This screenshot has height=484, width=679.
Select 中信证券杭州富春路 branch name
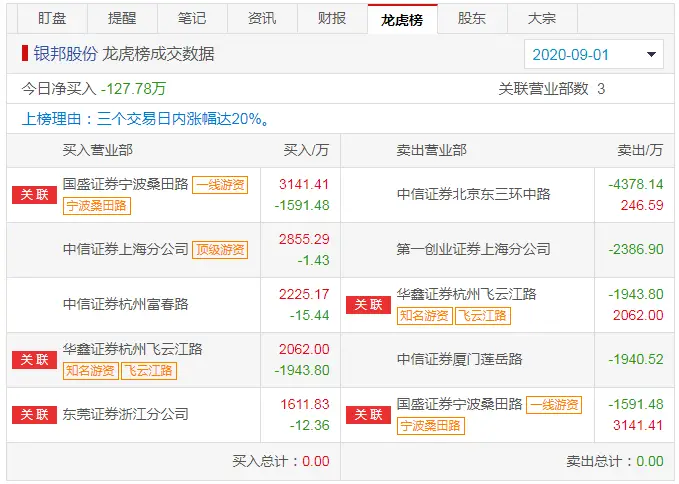click(x=126, y=304)
